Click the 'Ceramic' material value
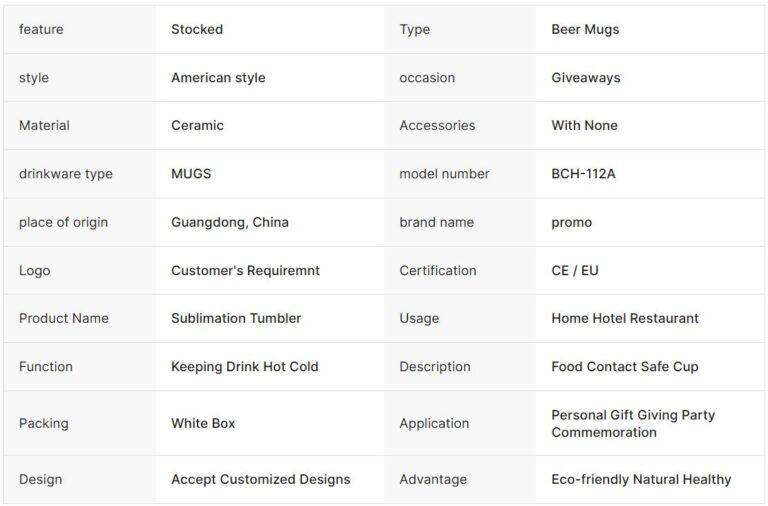Image resolution: width=768 pixels, height=506 pixels. 197,125
